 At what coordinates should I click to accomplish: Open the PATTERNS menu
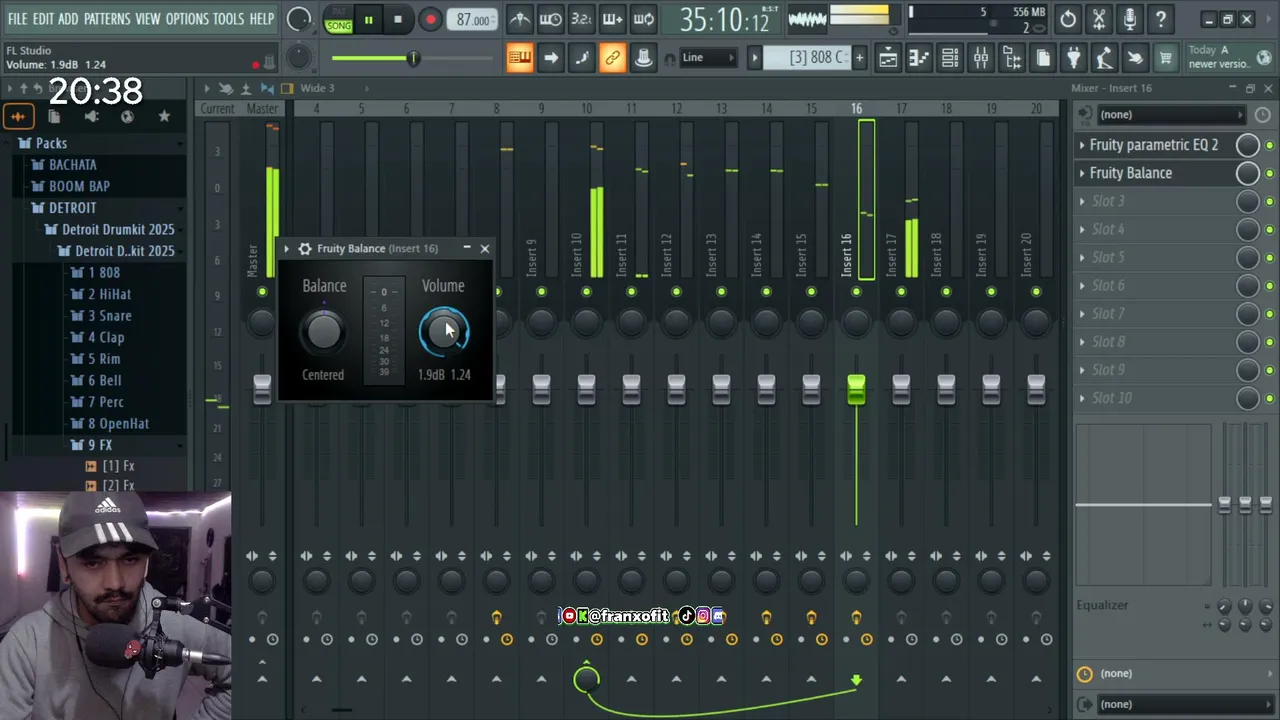point(107,19)
